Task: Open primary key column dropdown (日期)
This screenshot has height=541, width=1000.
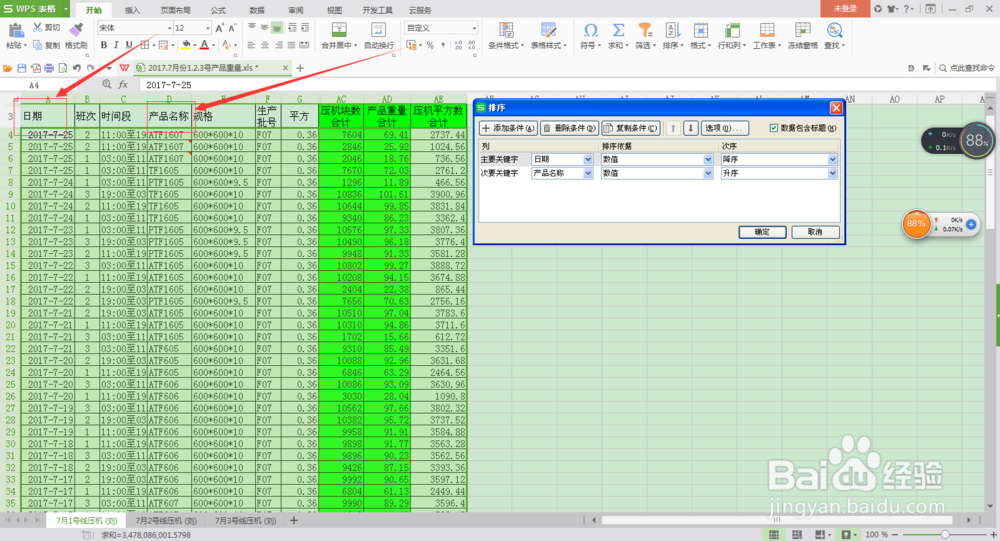Action: coord(587,159)
